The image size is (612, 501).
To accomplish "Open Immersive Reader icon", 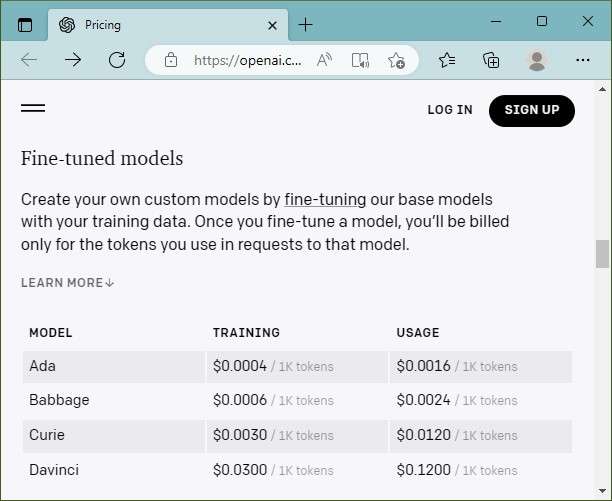I will pos(360,60).
